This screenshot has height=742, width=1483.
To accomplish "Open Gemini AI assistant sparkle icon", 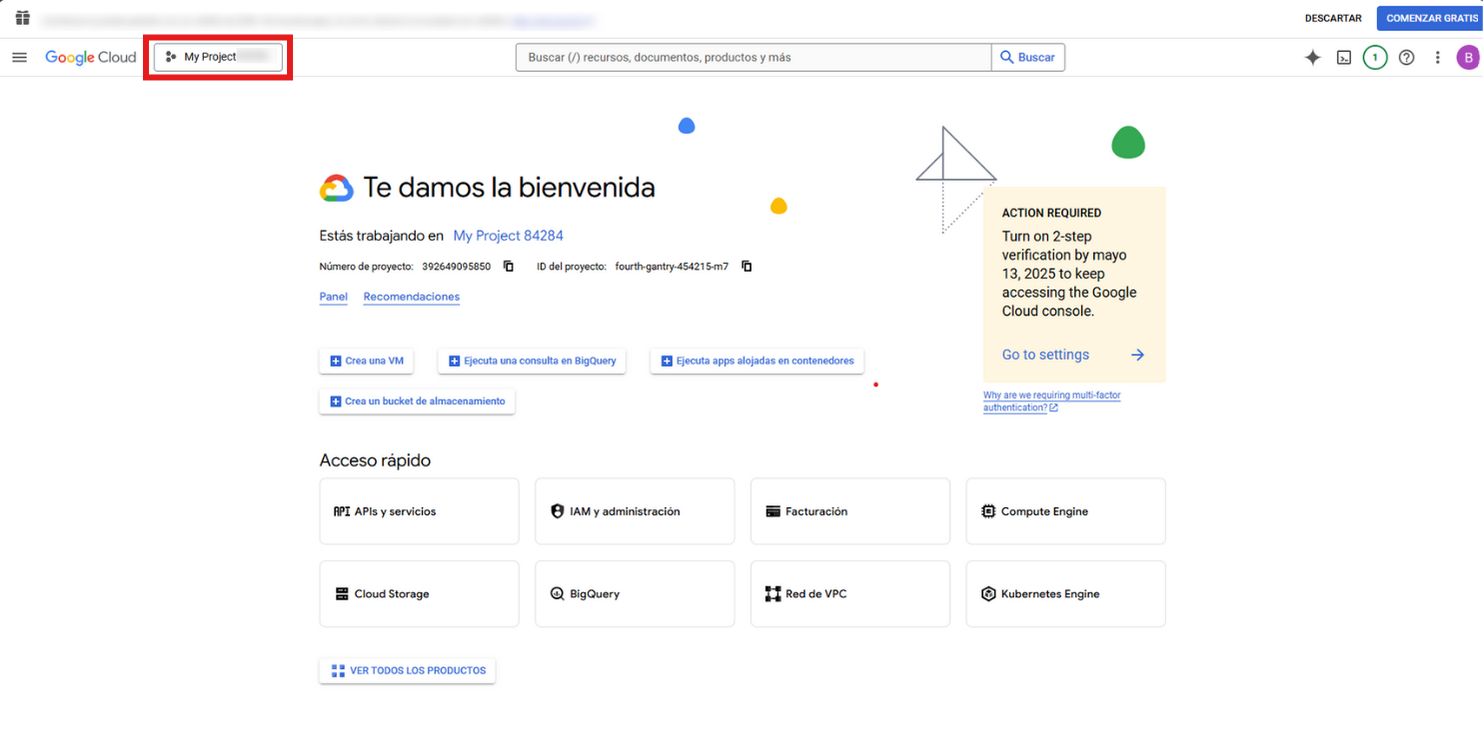I will 1313,58.
